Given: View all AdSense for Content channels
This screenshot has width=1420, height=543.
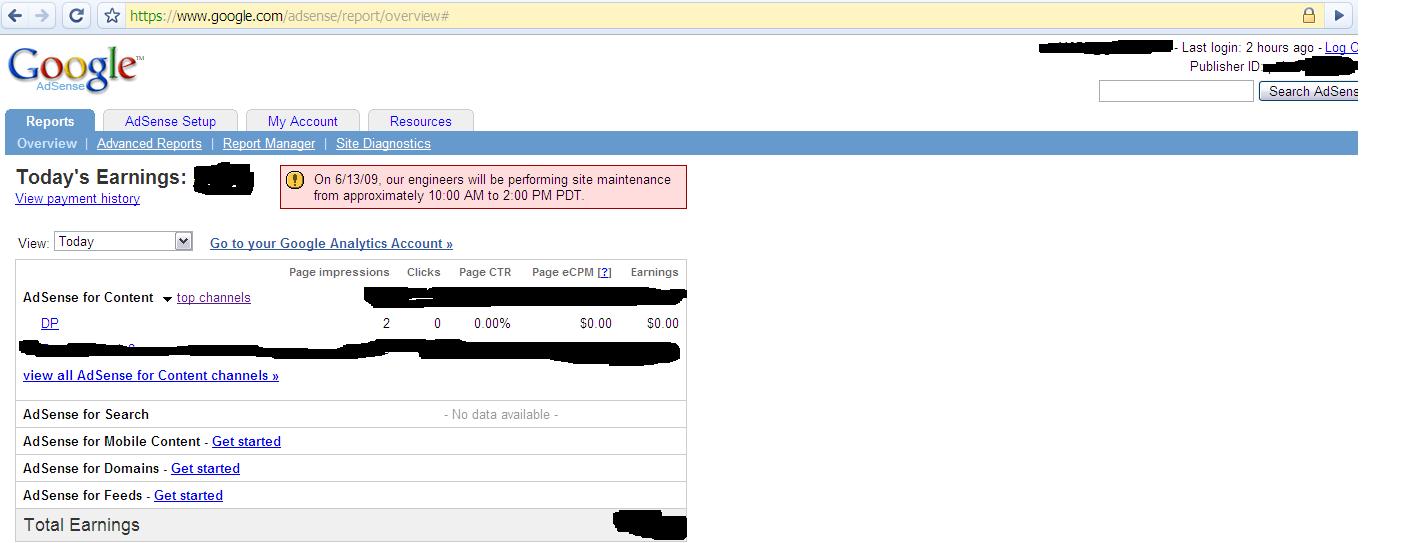Looking at the screenshot, I should (x=151, y=375).
